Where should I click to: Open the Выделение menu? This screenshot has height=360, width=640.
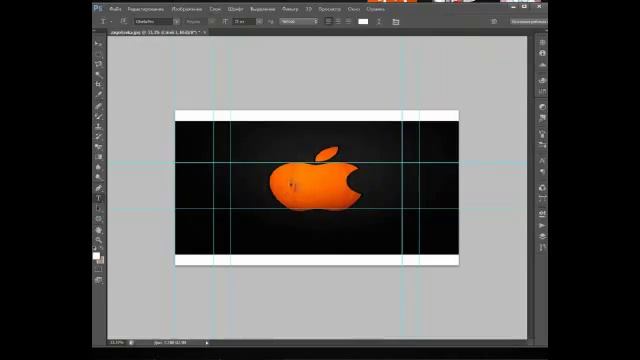pos(262,9)
